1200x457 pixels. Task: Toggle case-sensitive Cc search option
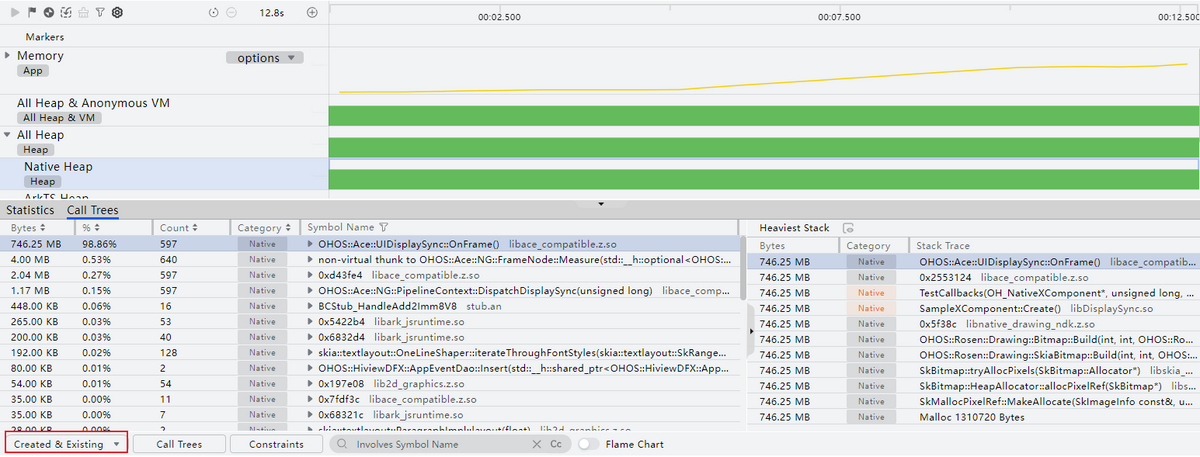(x=556, y=444)
